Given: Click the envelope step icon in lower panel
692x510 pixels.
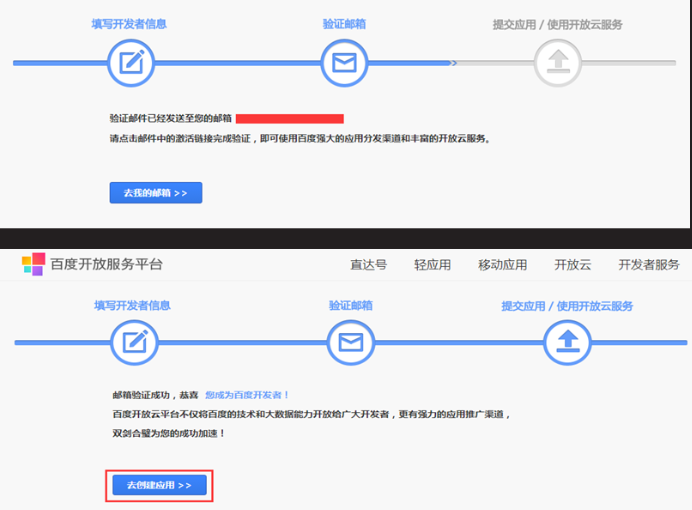Looking at the screenshot, I should 351,342.
